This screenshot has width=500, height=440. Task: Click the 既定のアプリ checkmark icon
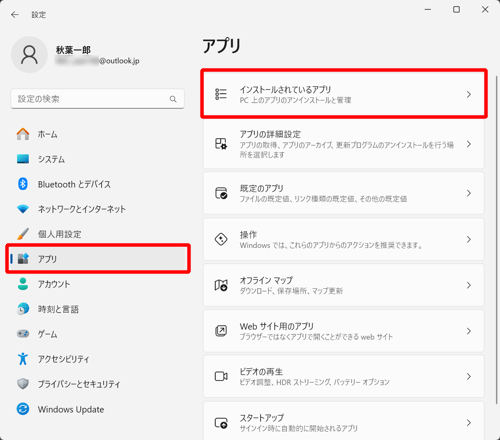tap(221, 193)
